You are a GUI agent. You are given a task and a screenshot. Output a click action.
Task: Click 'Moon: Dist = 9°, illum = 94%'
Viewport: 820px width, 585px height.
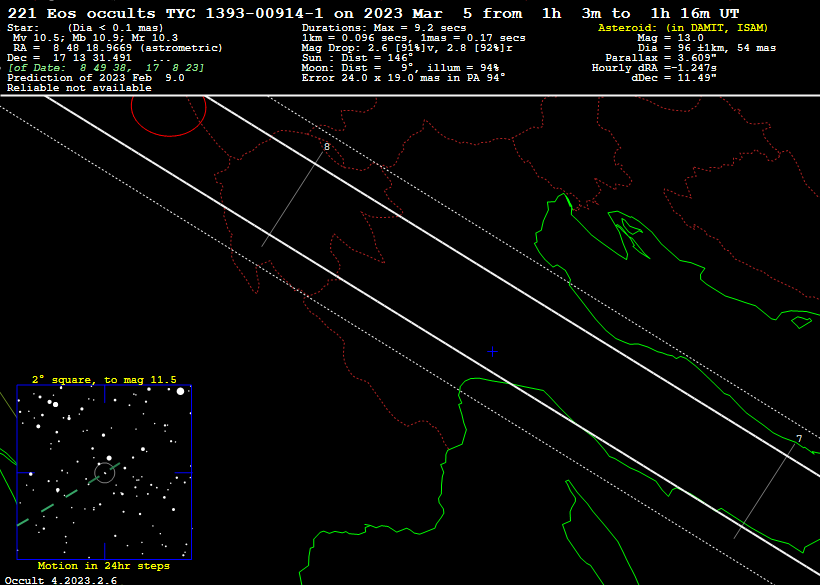(x=400, y=68)
